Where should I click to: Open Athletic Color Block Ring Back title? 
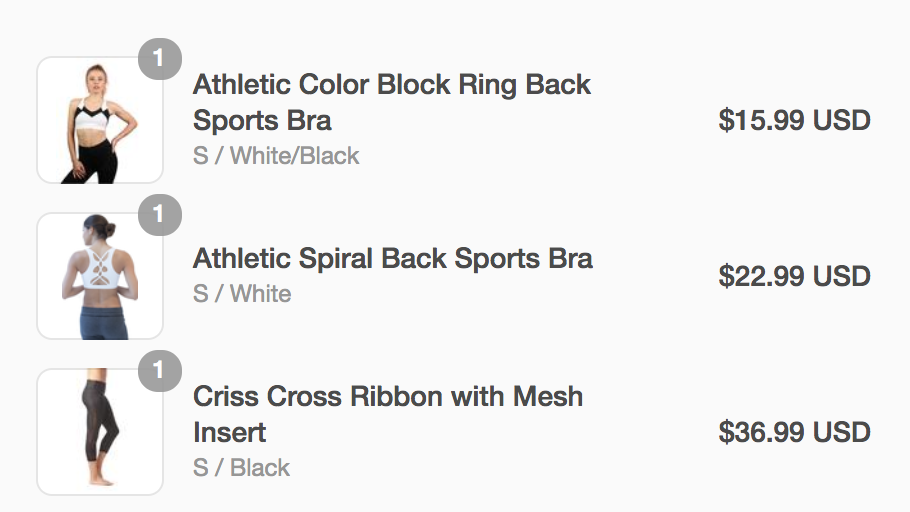(x=391, y=84)
